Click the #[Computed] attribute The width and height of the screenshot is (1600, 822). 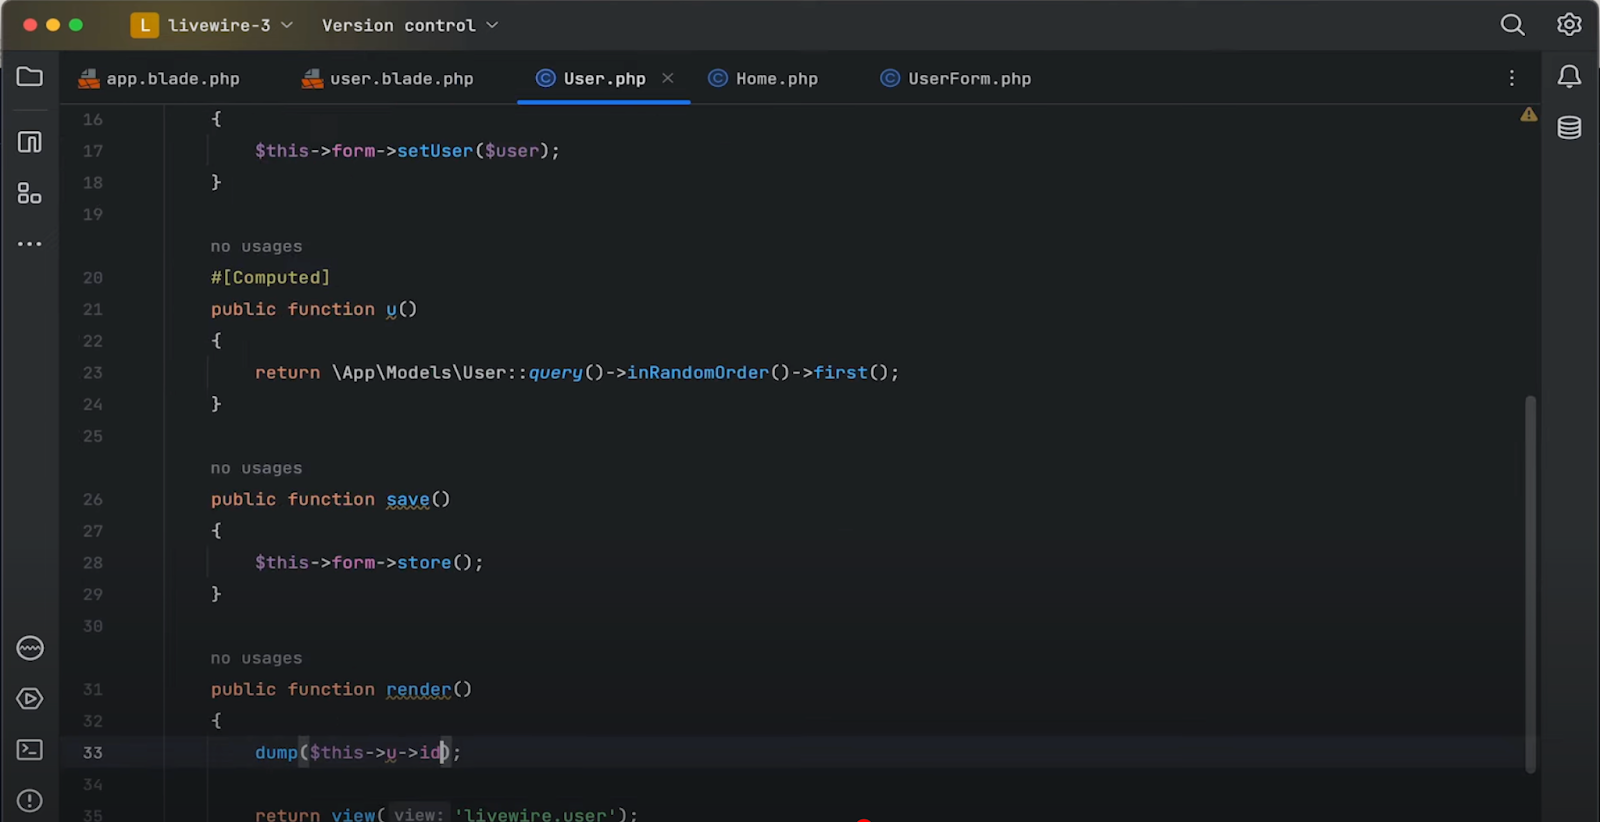[270, 278]
